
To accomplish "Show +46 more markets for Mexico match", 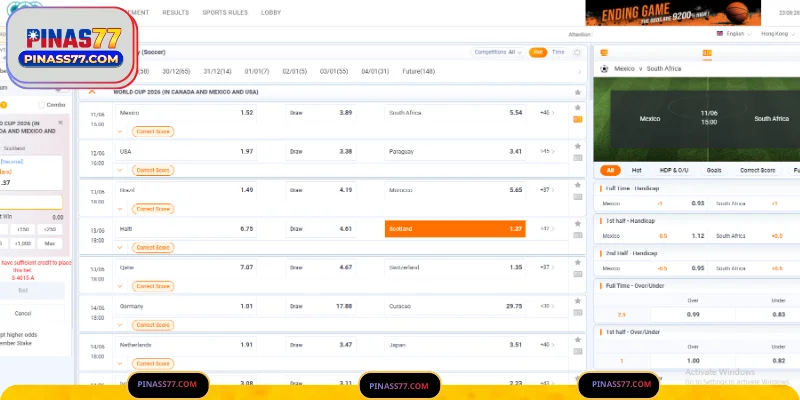I will pyautogui.click(x=547, y=113).
